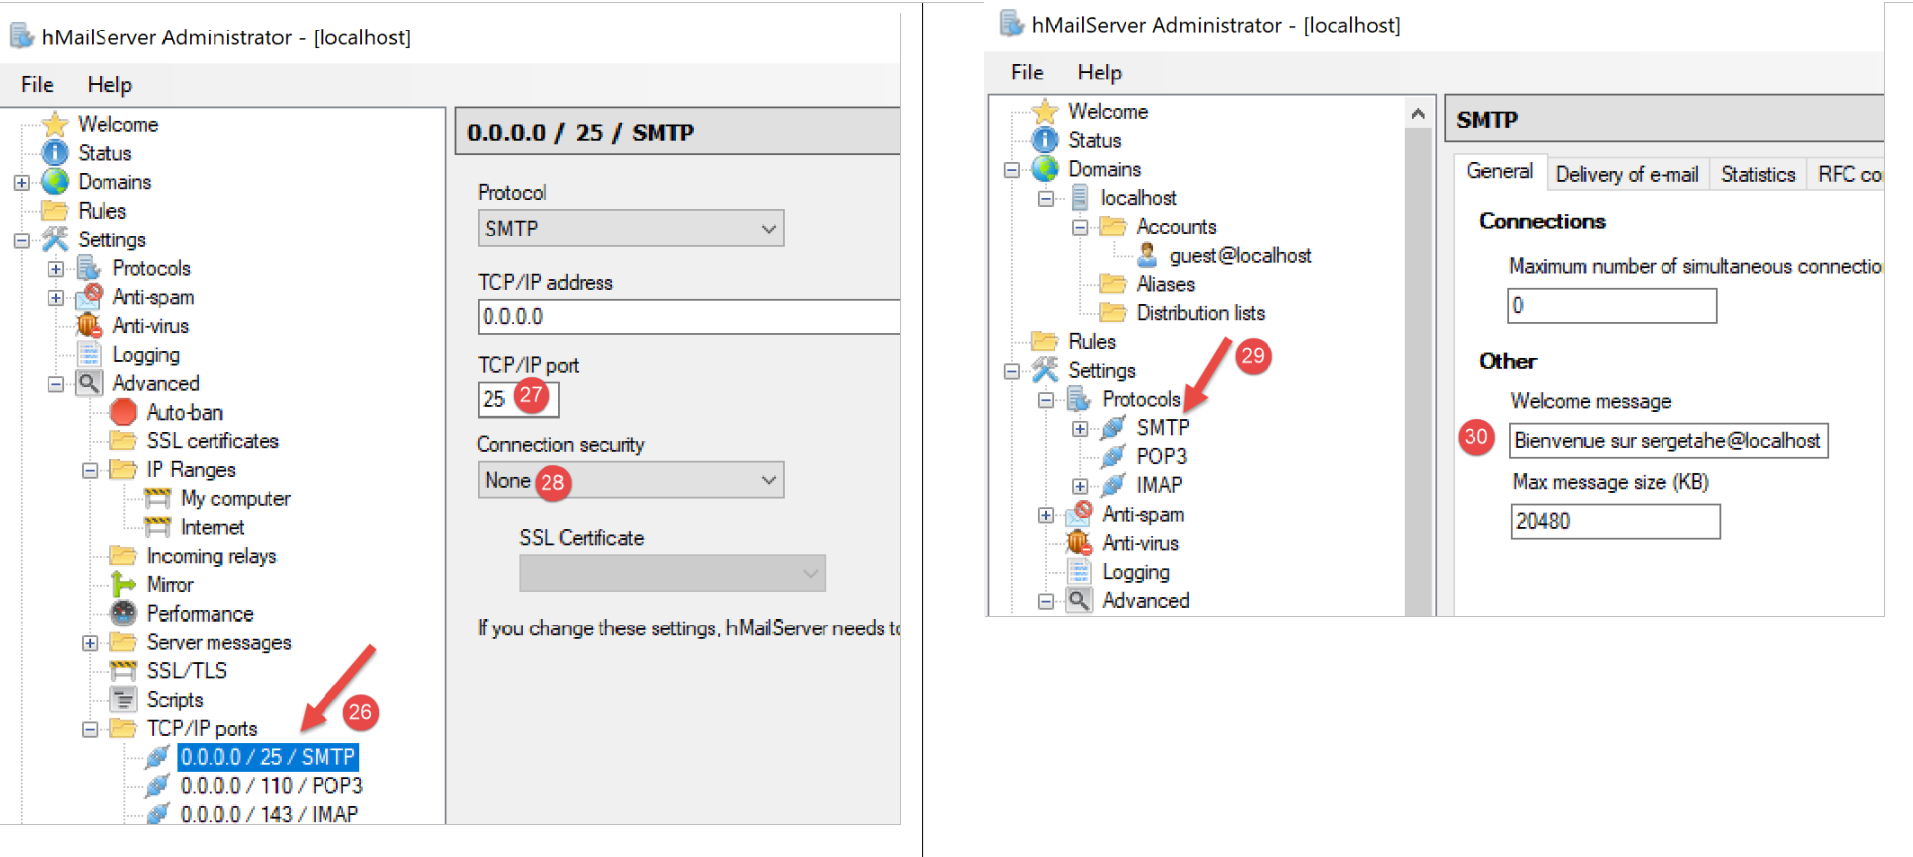The height and width of the screenshot is (857, 1913).
Task: Click the Performance gauge icon
Action: point(123,614)
